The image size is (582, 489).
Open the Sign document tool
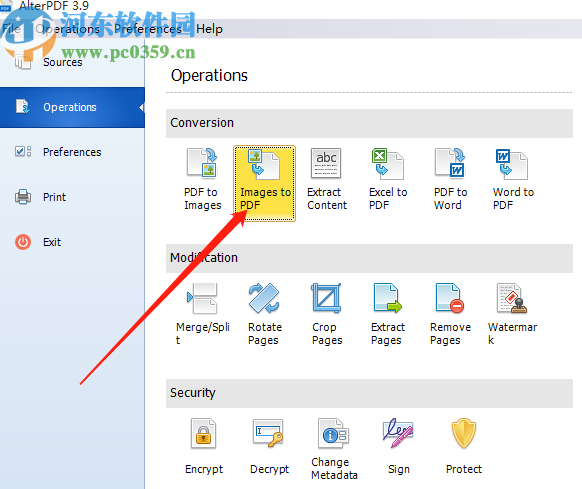pyautogui.click(x=398, y=447)
